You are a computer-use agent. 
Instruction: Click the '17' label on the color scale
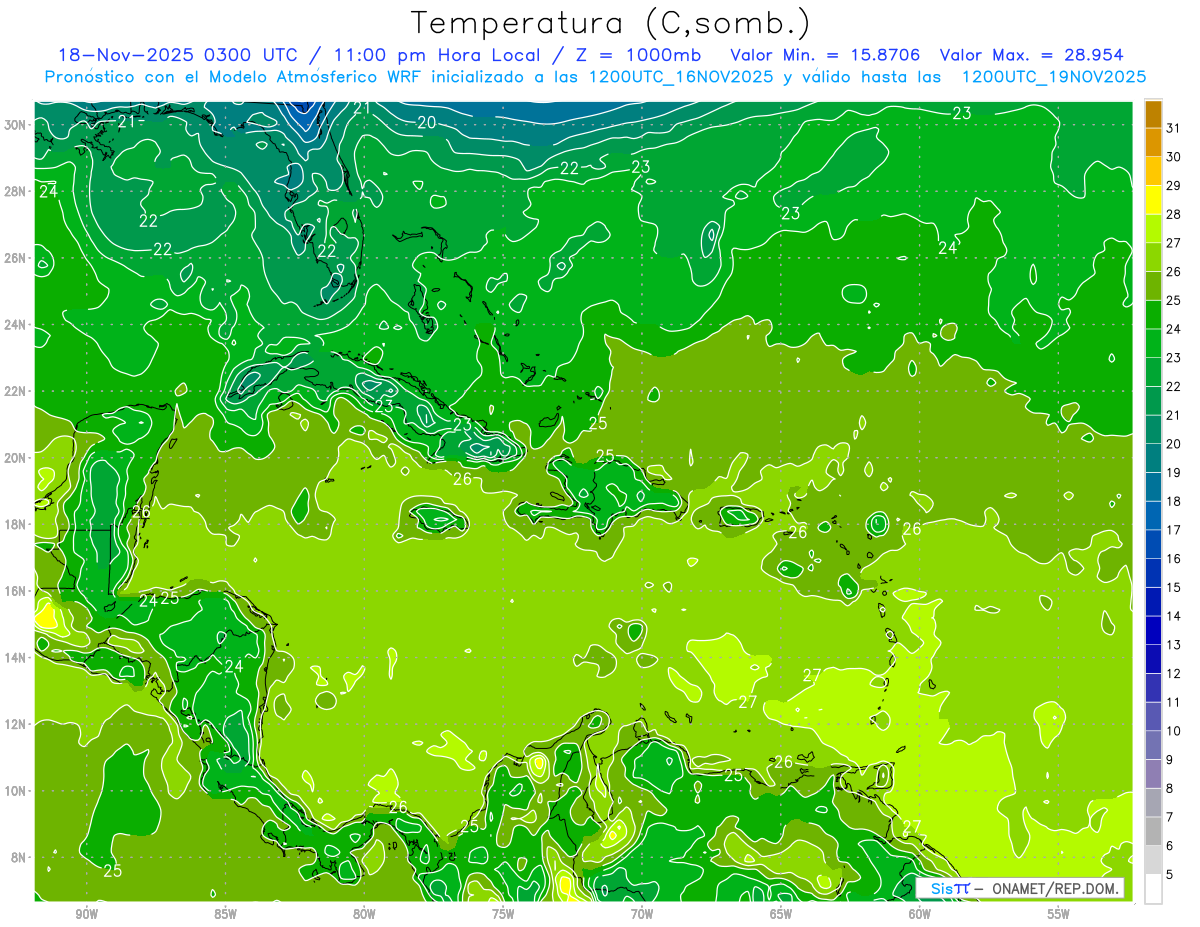[1174, 530]
